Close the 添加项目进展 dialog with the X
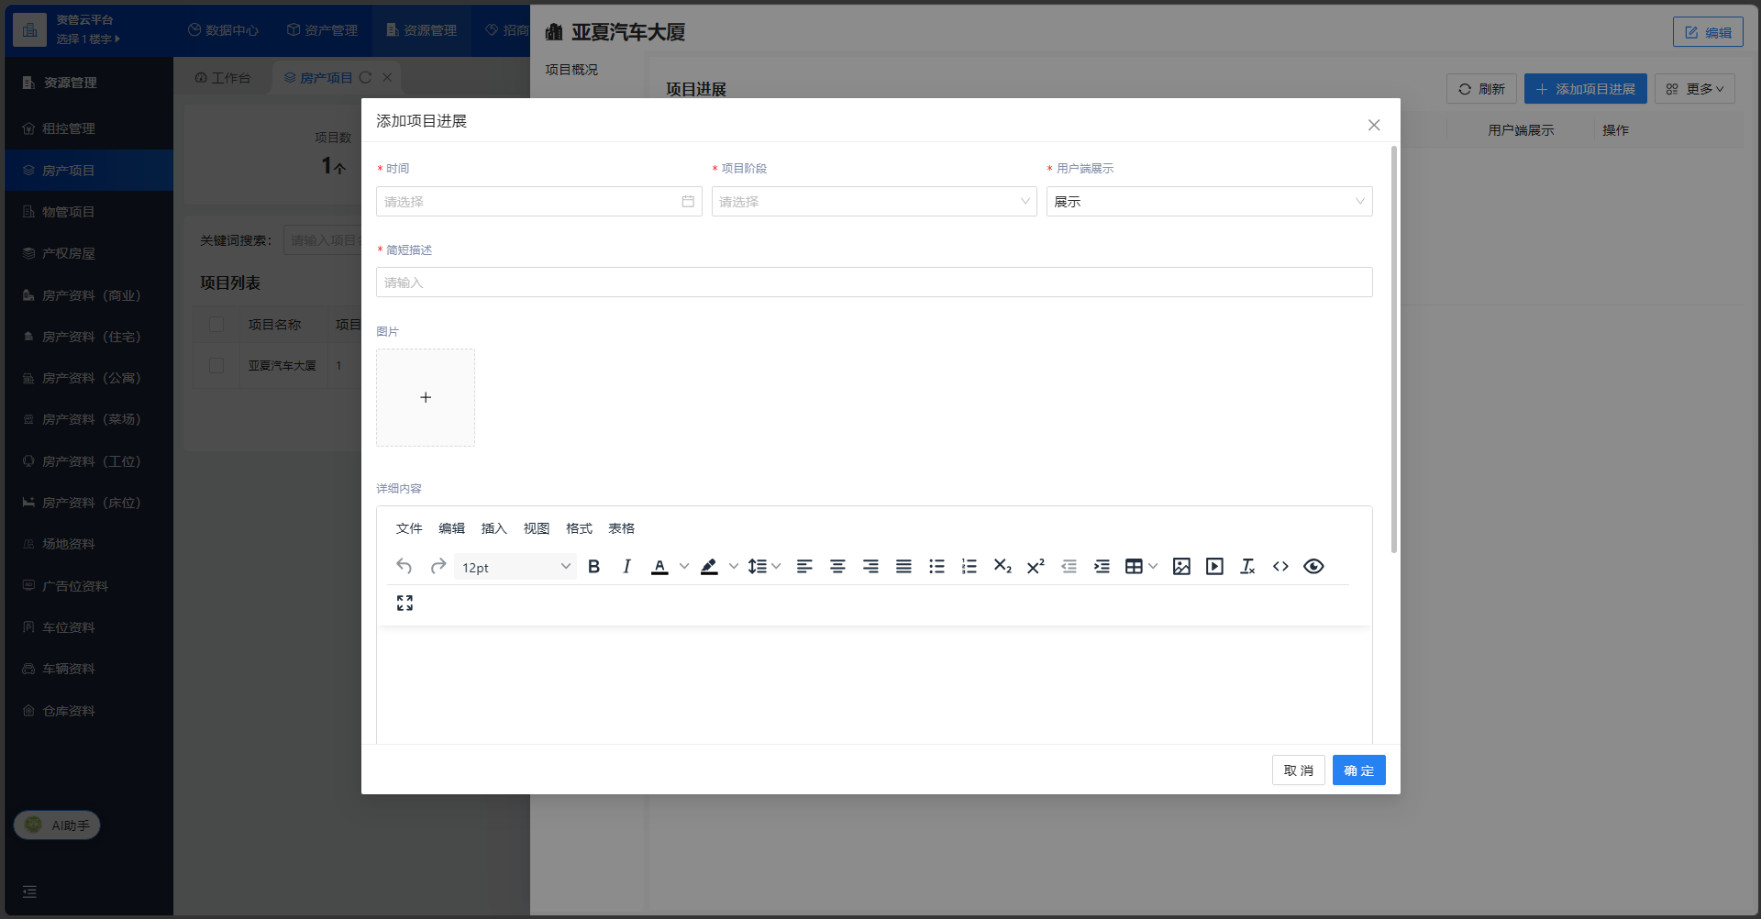Image resolution: width=1761 pixels, height=919 pixels. (x=1374, y=125)
